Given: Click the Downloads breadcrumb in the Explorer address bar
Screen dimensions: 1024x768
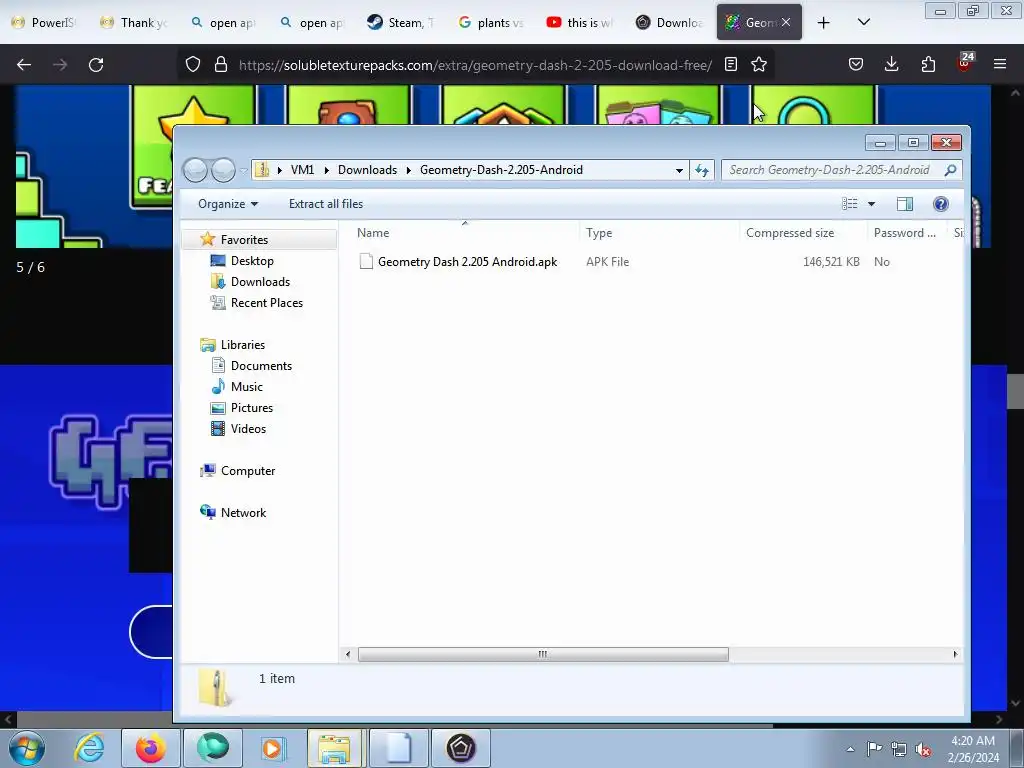Looking at the screenshot, I should (367, 170).
